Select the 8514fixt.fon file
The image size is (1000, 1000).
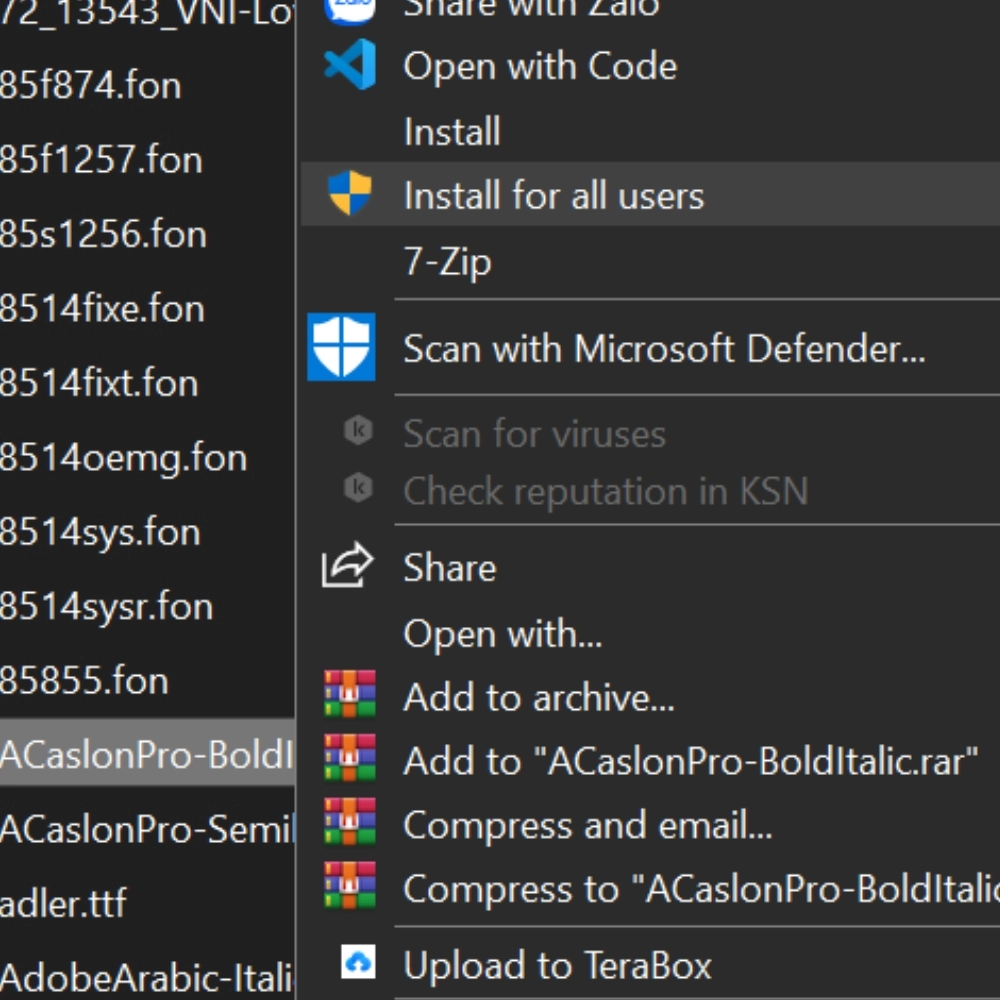[99, 383]
